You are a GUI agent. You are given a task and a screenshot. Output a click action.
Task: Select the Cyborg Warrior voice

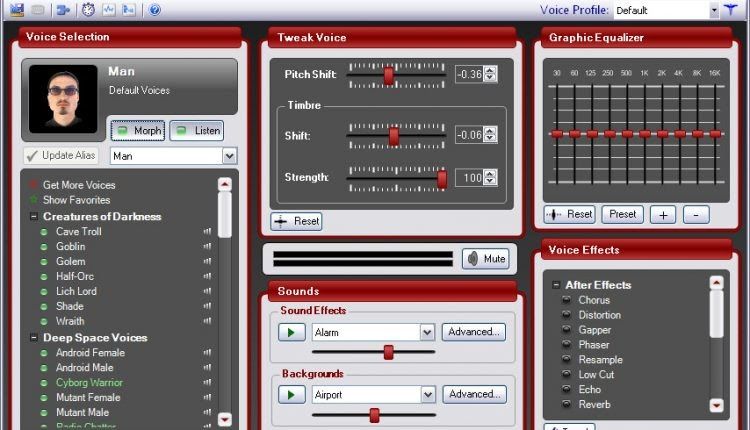(x=89, y=382)
